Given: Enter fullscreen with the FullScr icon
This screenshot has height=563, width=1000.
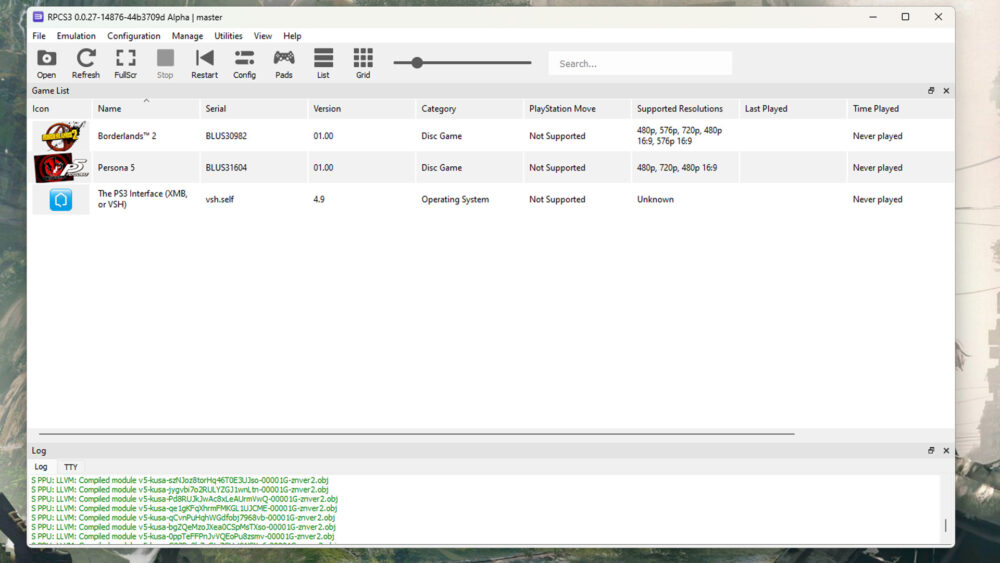Looking at the screenshot, I should click(x=125, y=63).
